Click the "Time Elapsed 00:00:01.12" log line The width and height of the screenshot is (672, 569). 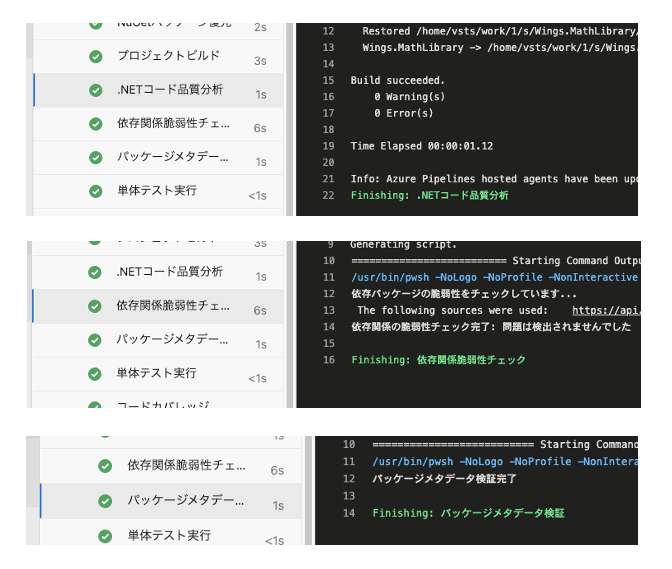tap(421, 146)
